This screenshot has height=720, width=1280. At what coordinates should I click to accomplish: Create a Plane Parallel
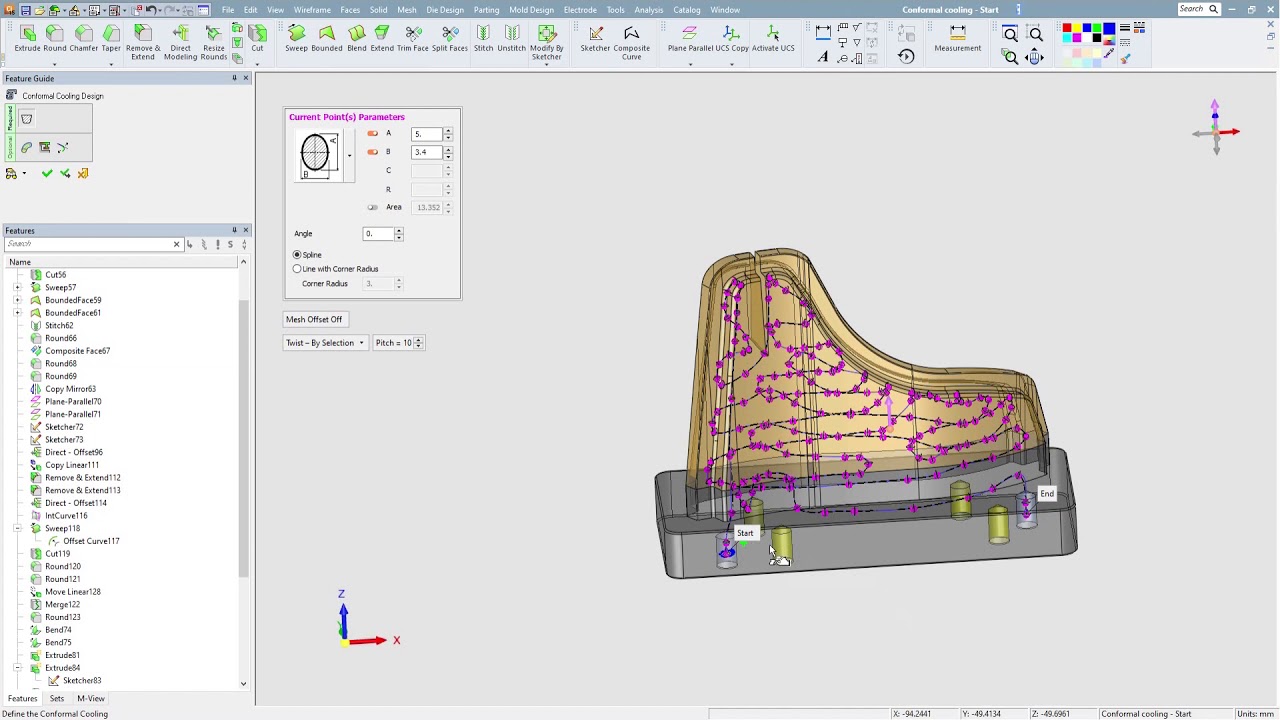(x=690, y=39)
